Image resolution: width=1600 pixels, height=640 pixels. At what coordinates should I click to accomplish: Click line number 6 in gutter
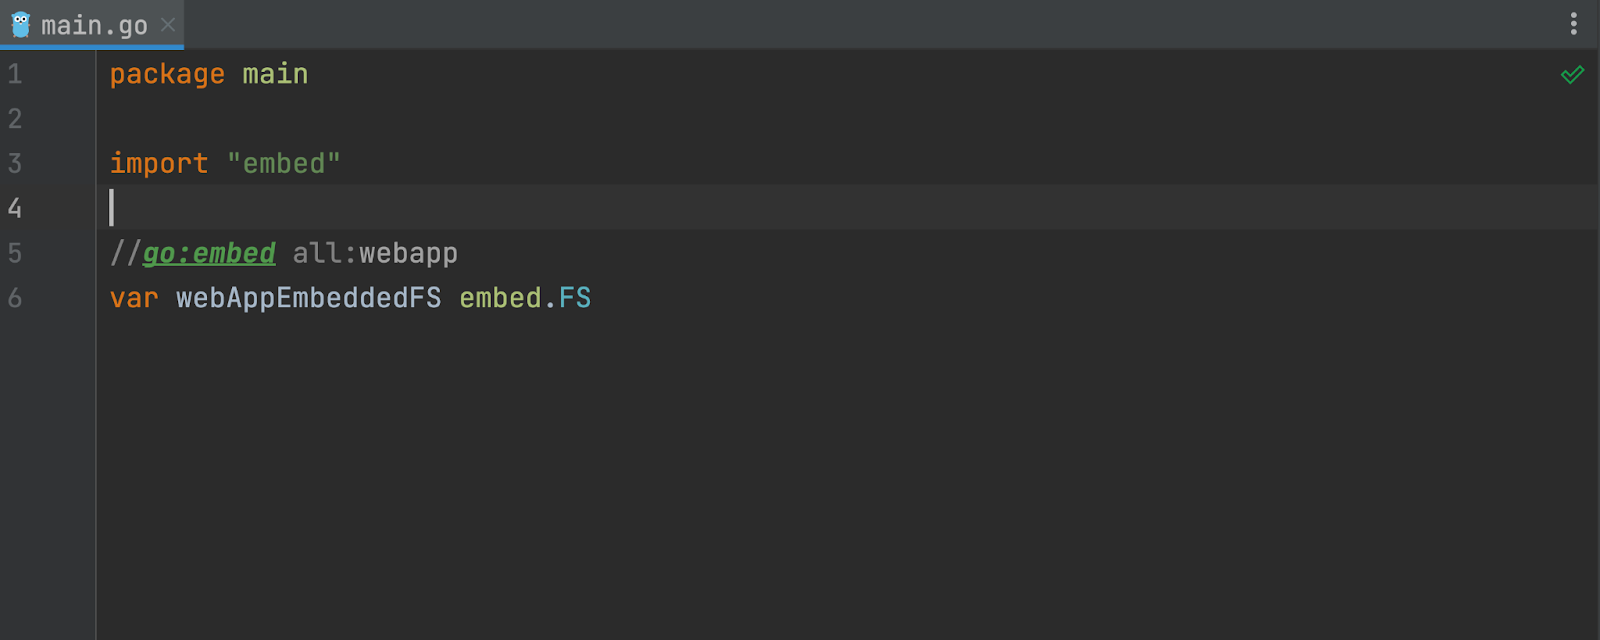15,298
